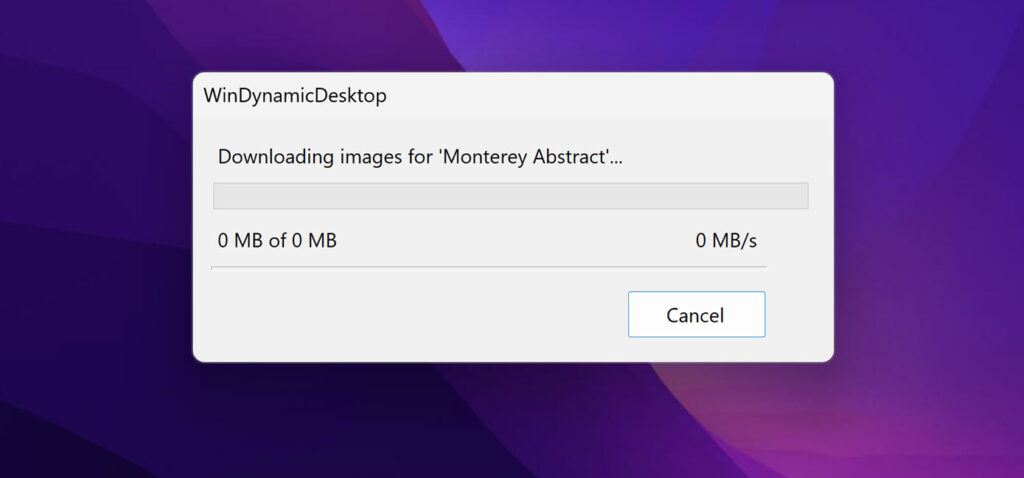Click the empty download progress bar
The image size is (1024, 478).
[x=511, y=196]
